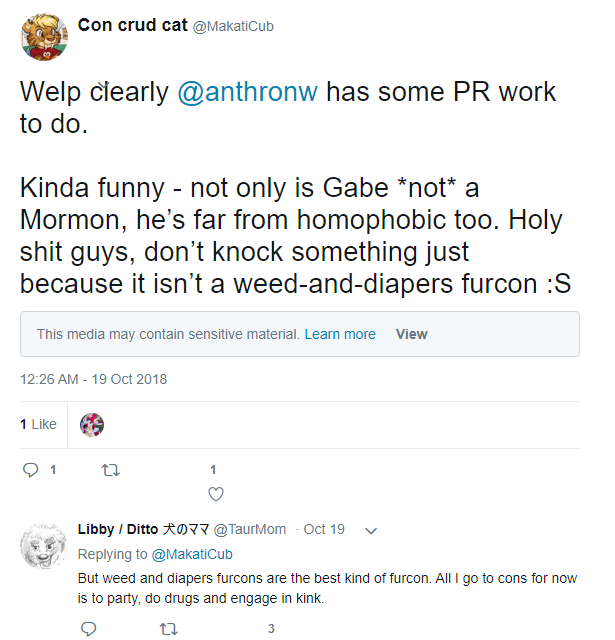The height and width of the screenshot is (640, 615).
Task: View the hidden sensitive media
Action: [x=411, y=334]
